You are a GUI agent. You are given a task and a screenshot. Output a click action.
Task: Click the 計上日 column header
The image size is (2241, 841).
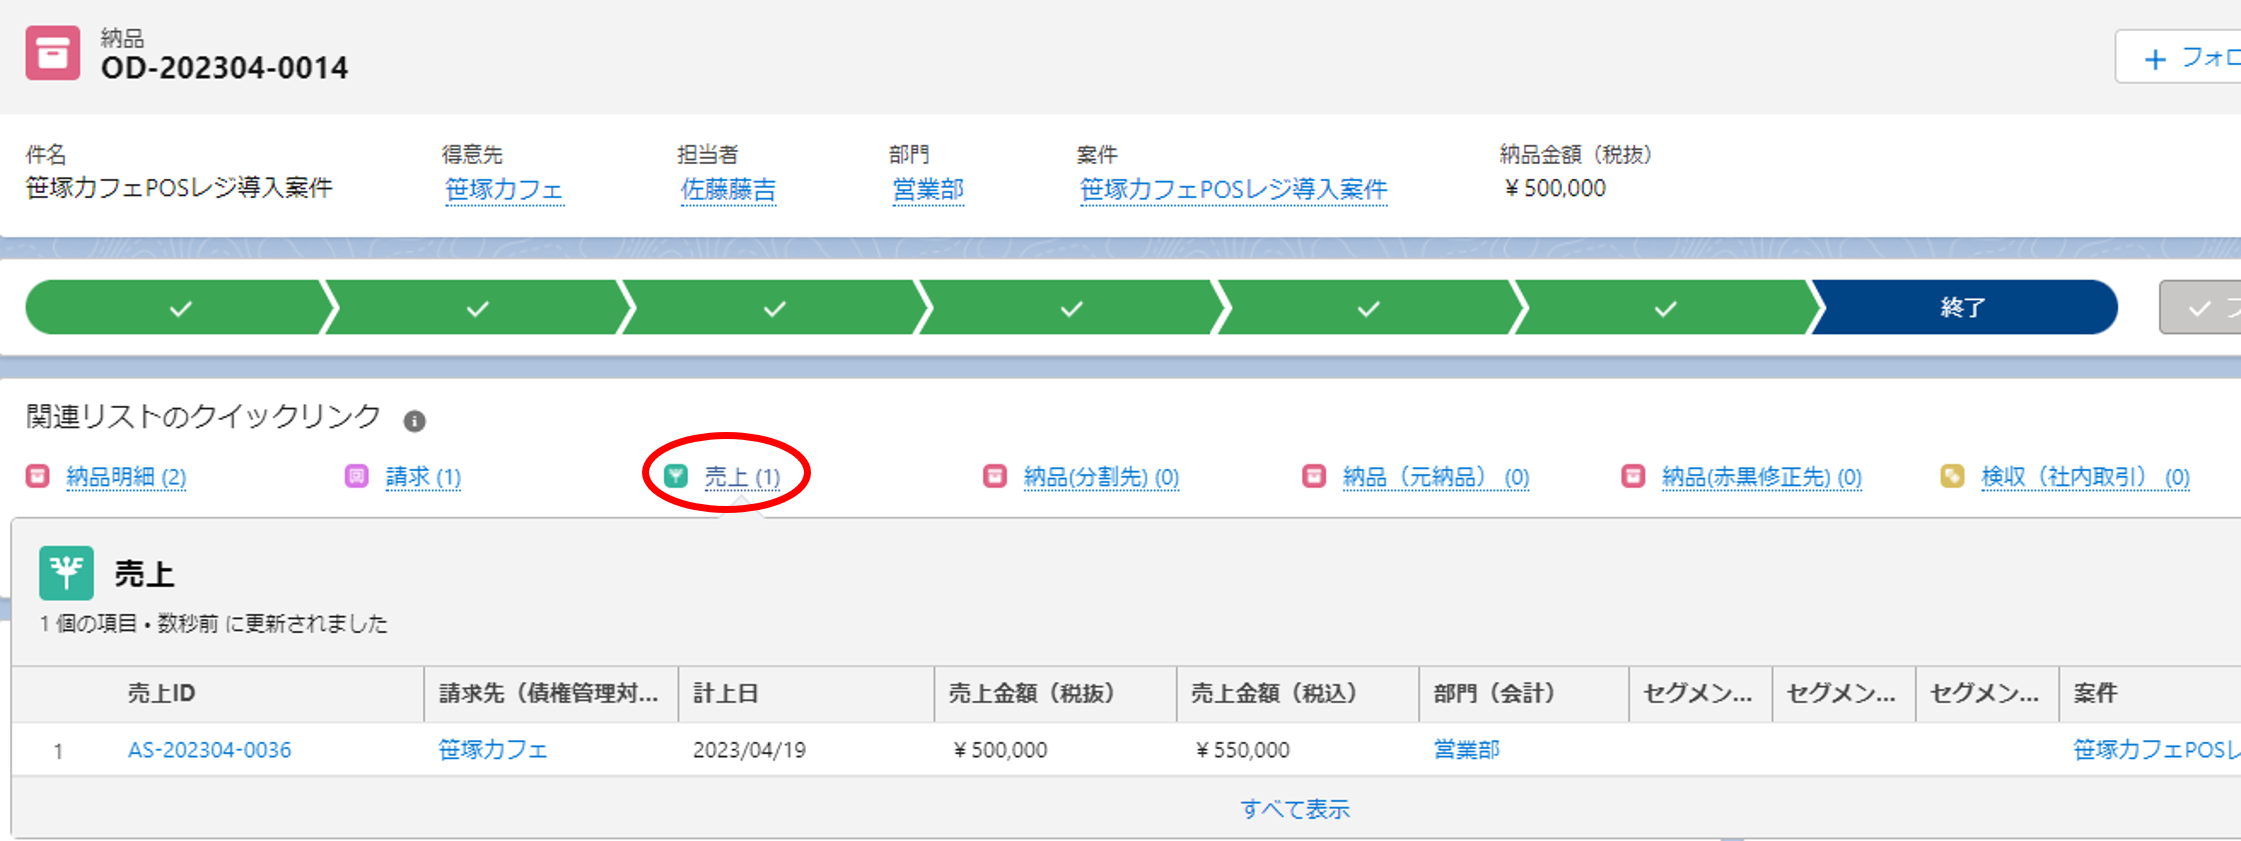[806, 693]
